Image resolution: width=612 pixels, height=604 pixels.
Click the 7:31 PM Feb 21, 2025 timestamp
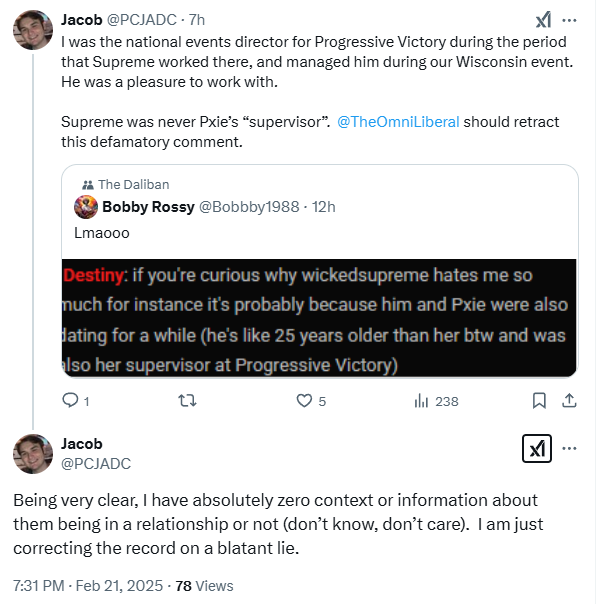click(x=88, y=586)
